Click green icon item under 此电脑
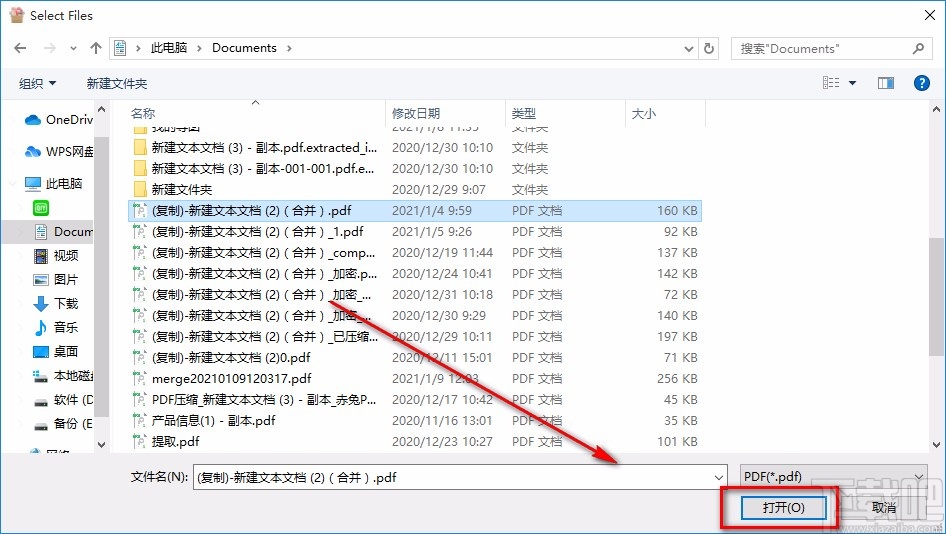 [41, 208]
